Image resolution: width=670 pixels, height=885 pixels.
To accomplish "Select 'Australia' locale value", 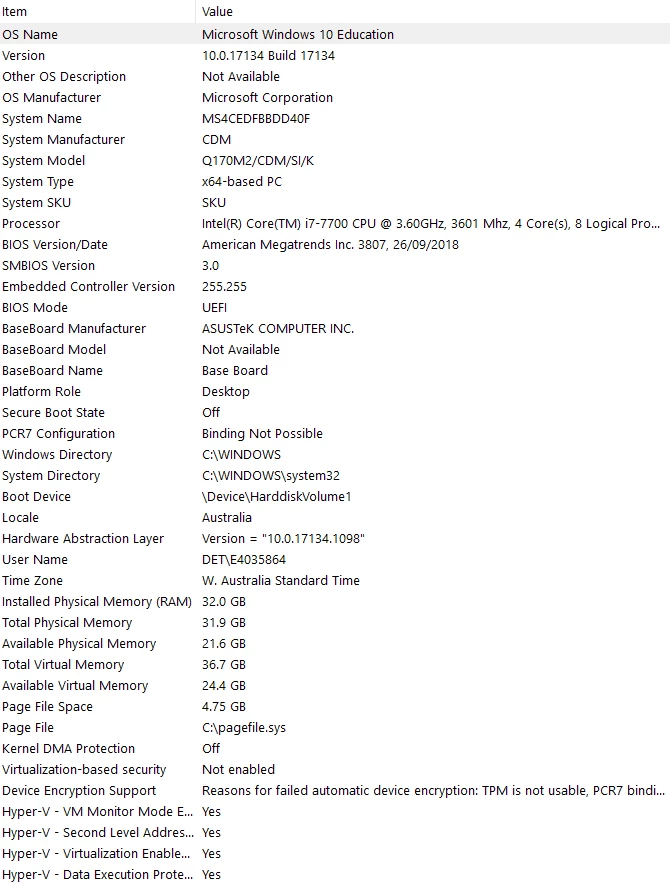I will click(227, 517).
